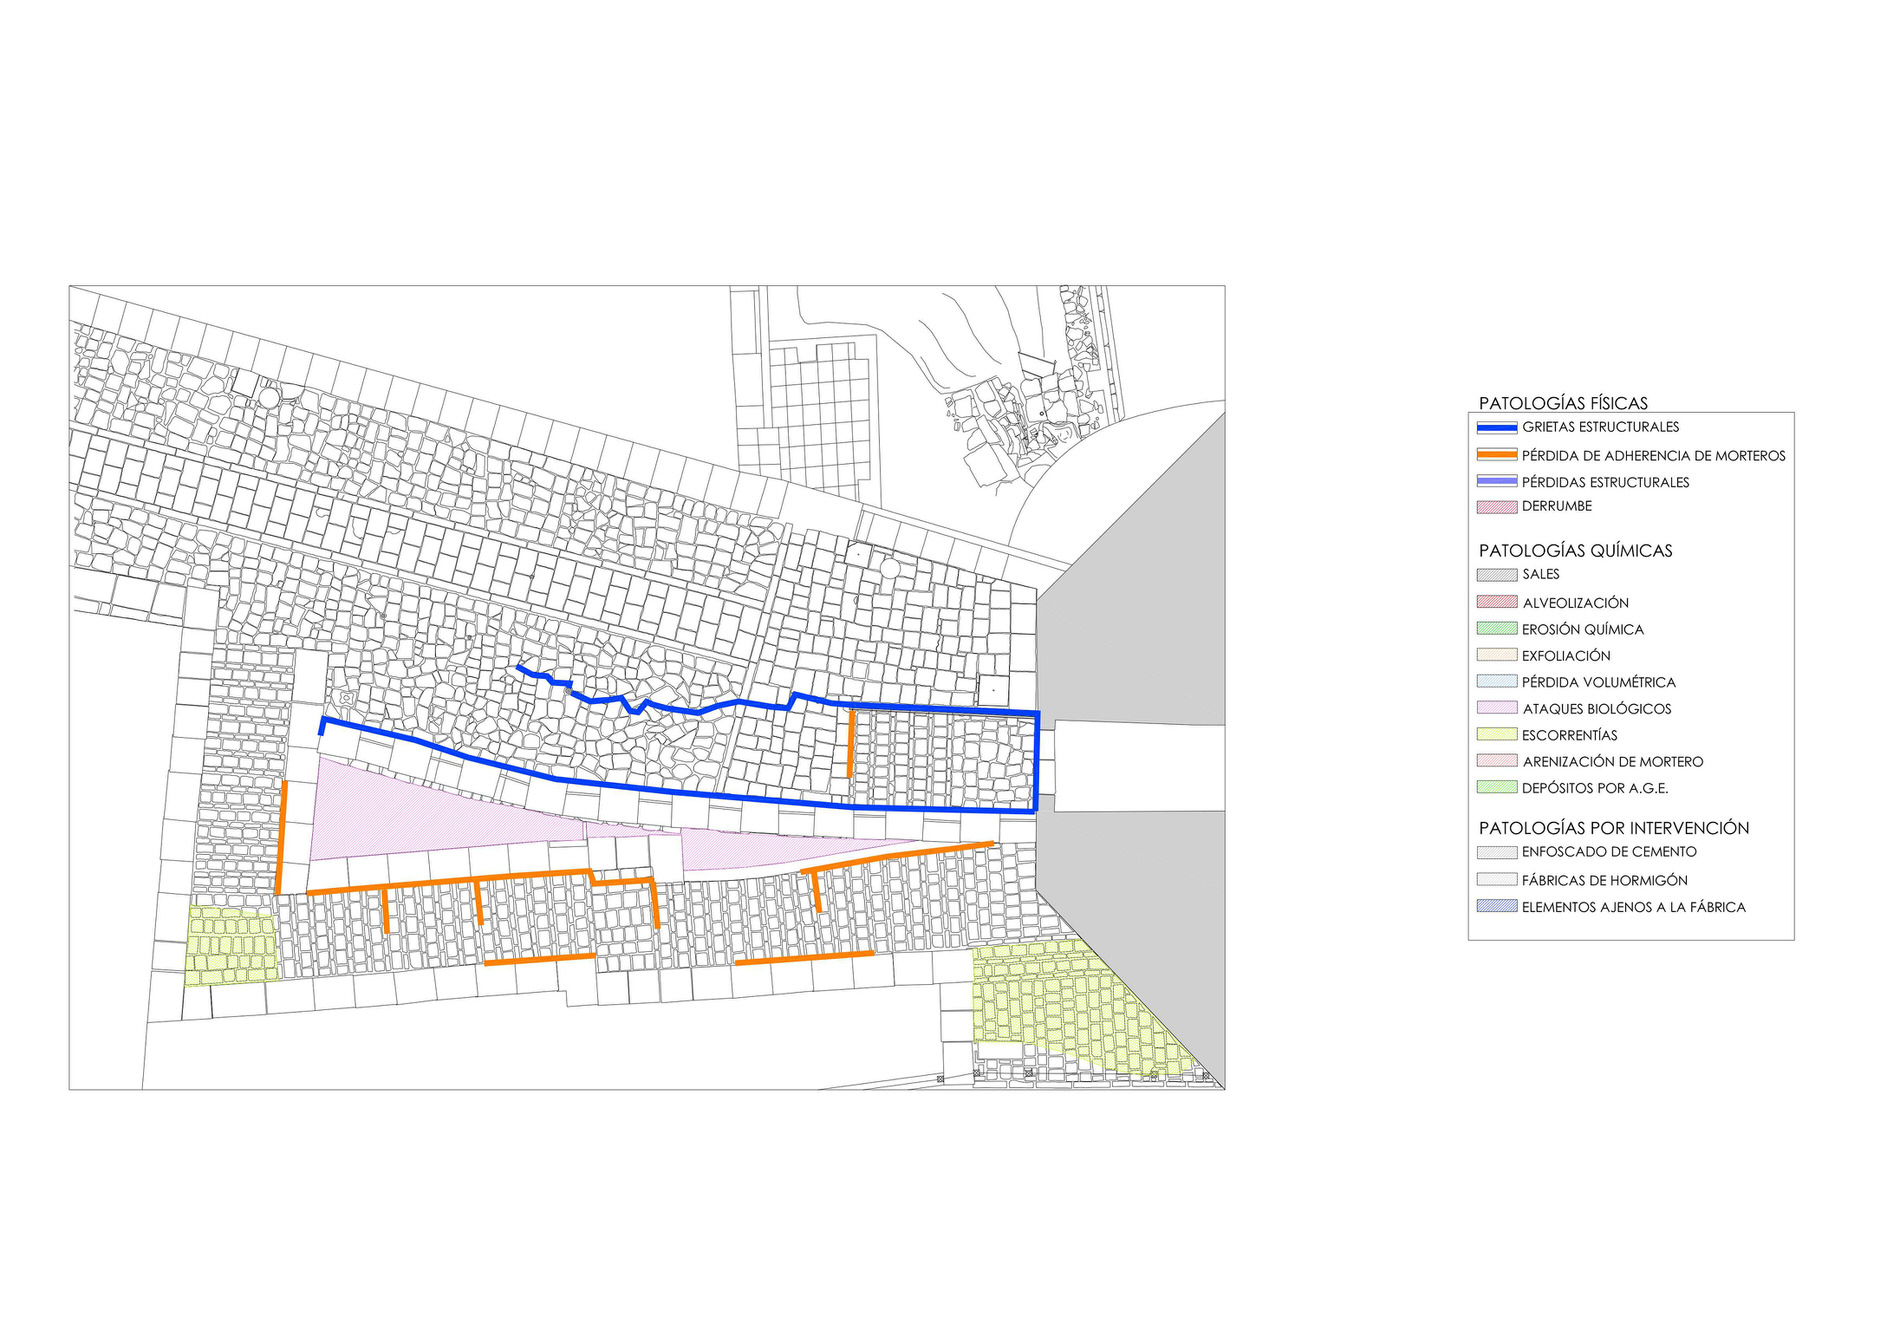This screenshot has width=1900, height=1343.
Task: Click the ELEMENTOS AJENOS A LA FÁBRICA swatch
Action: (x=1496, y=907)
